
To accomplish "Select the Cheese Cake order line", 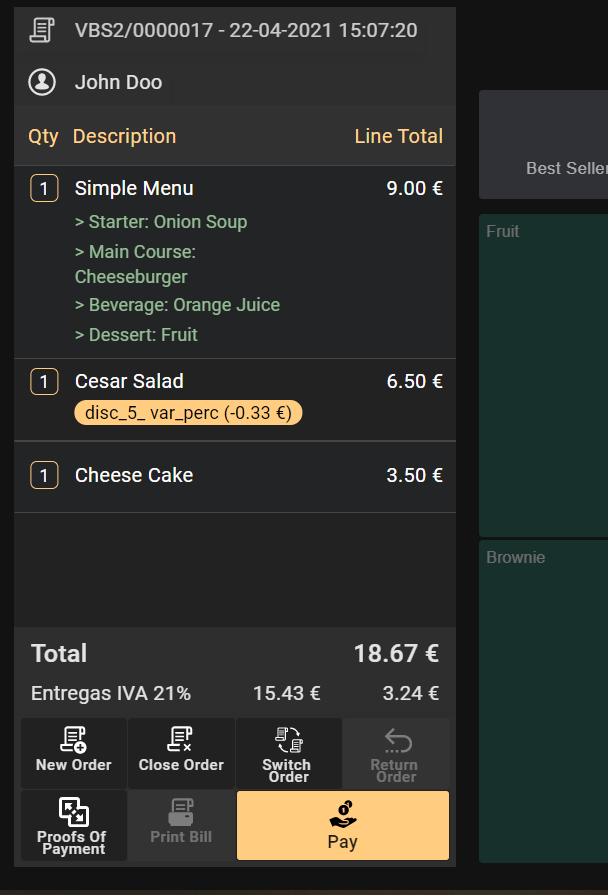I will 134,475.
